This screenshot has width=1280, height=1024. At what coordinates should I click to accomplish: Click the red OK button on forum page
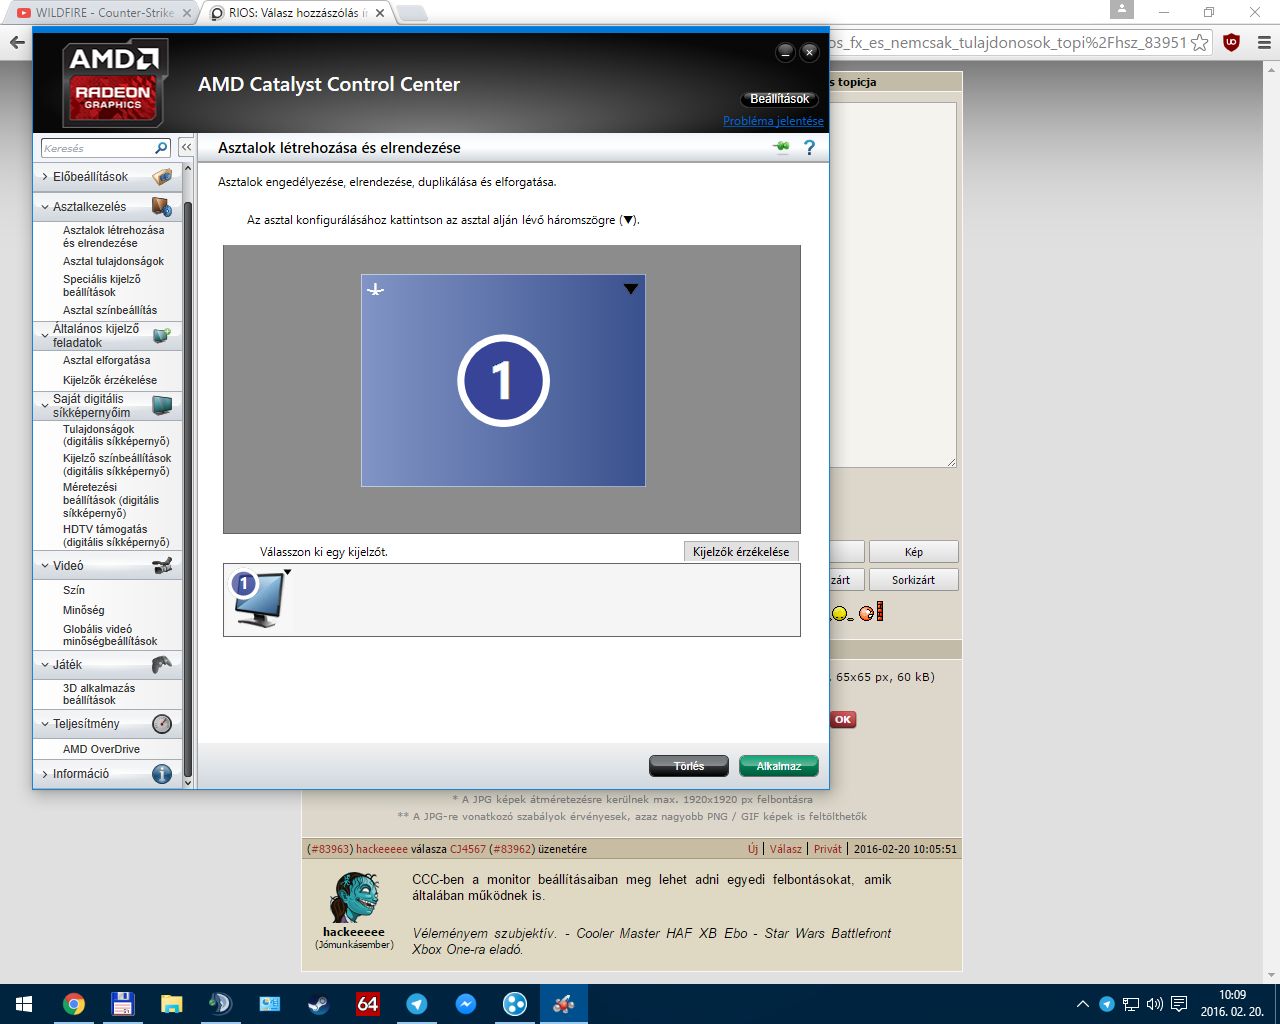[843, 719]
